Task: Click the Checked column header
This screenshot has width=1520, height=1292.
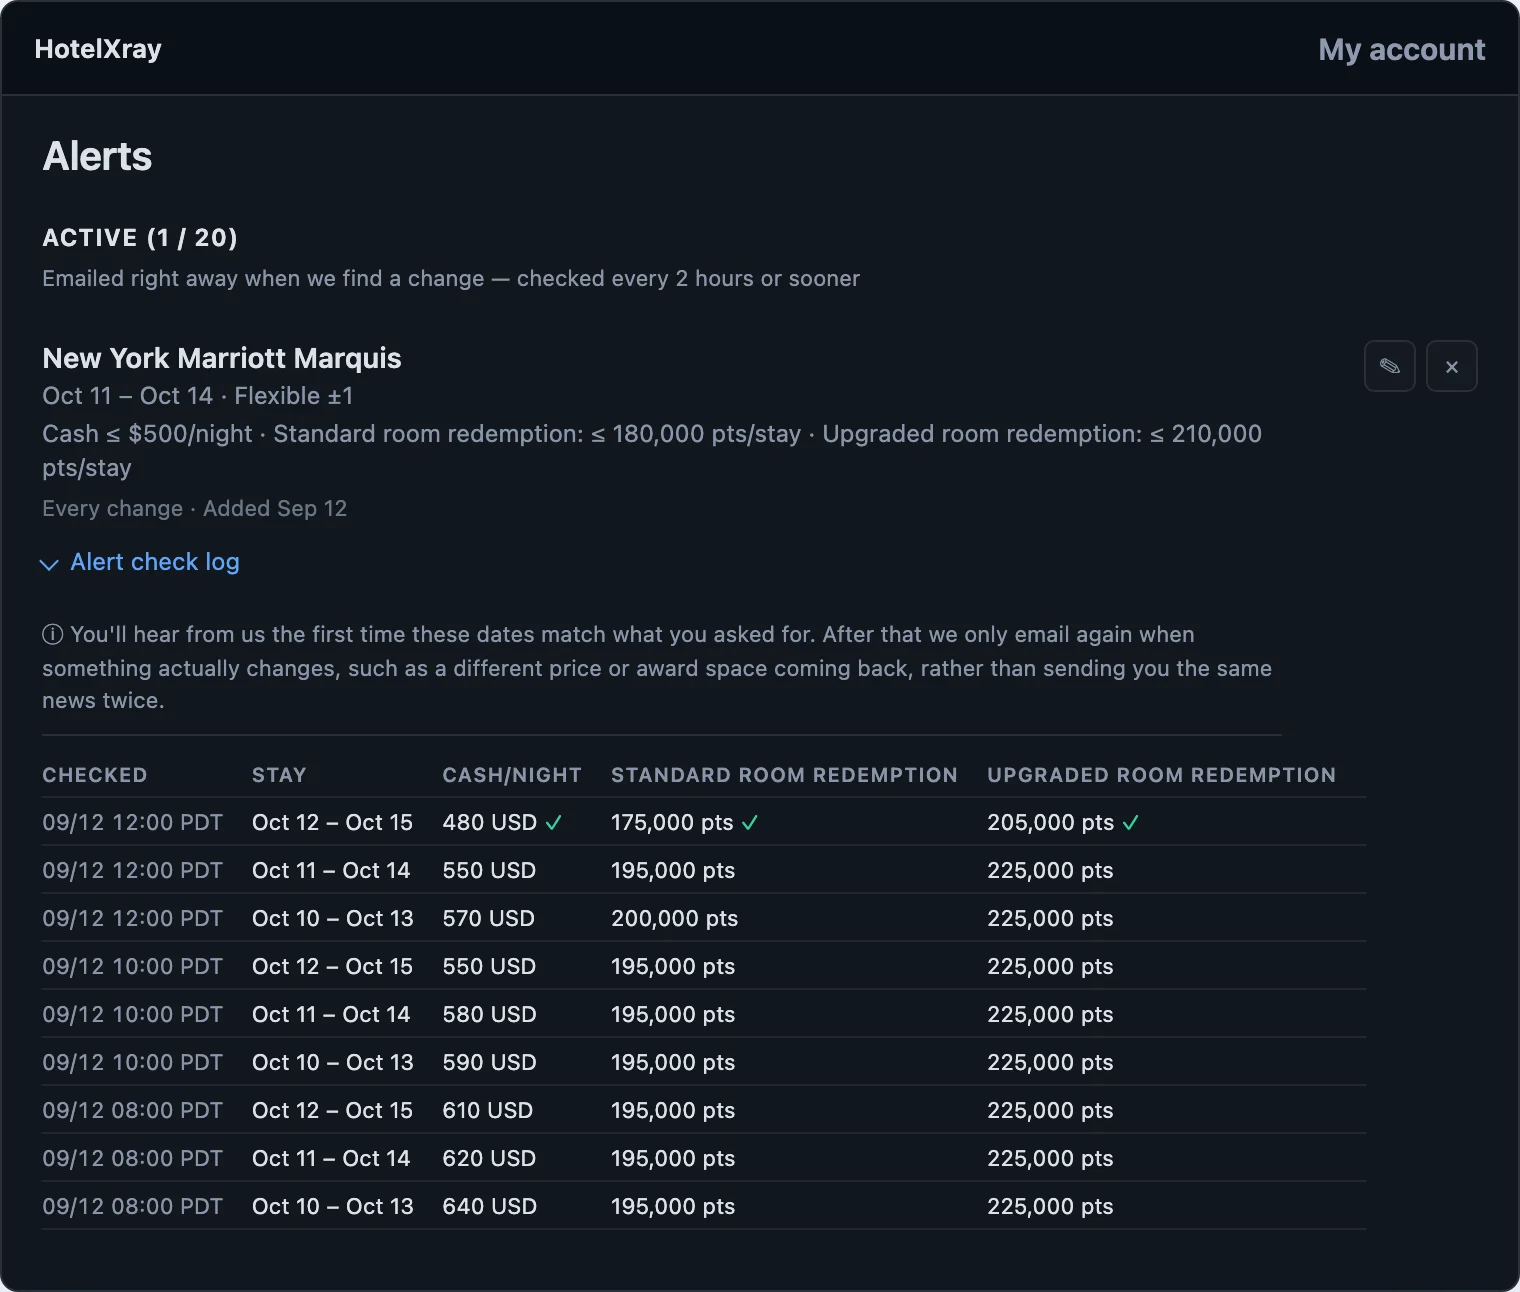Action: tap(95, 775)
